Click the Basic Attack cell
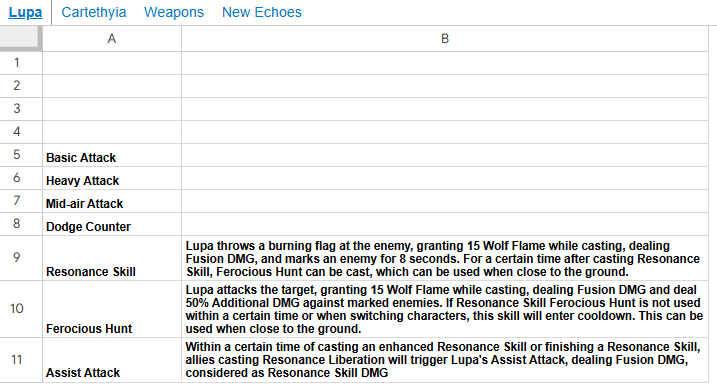717x388 pixels. point(112,155)
